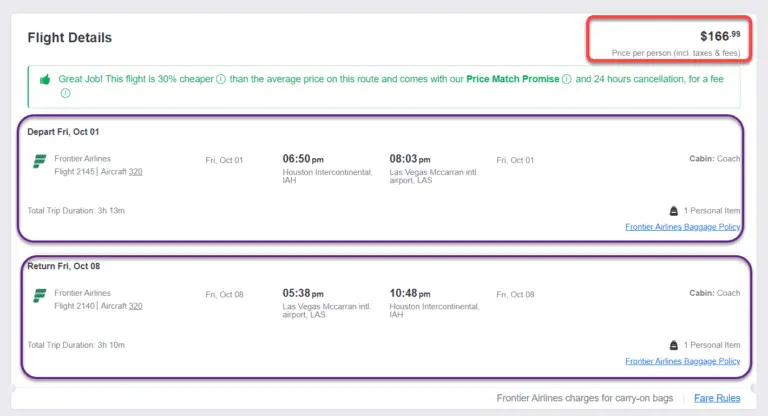Open info icon after Price Match Promise
This screenshot has width=768, height=416.
coord(567,79)
